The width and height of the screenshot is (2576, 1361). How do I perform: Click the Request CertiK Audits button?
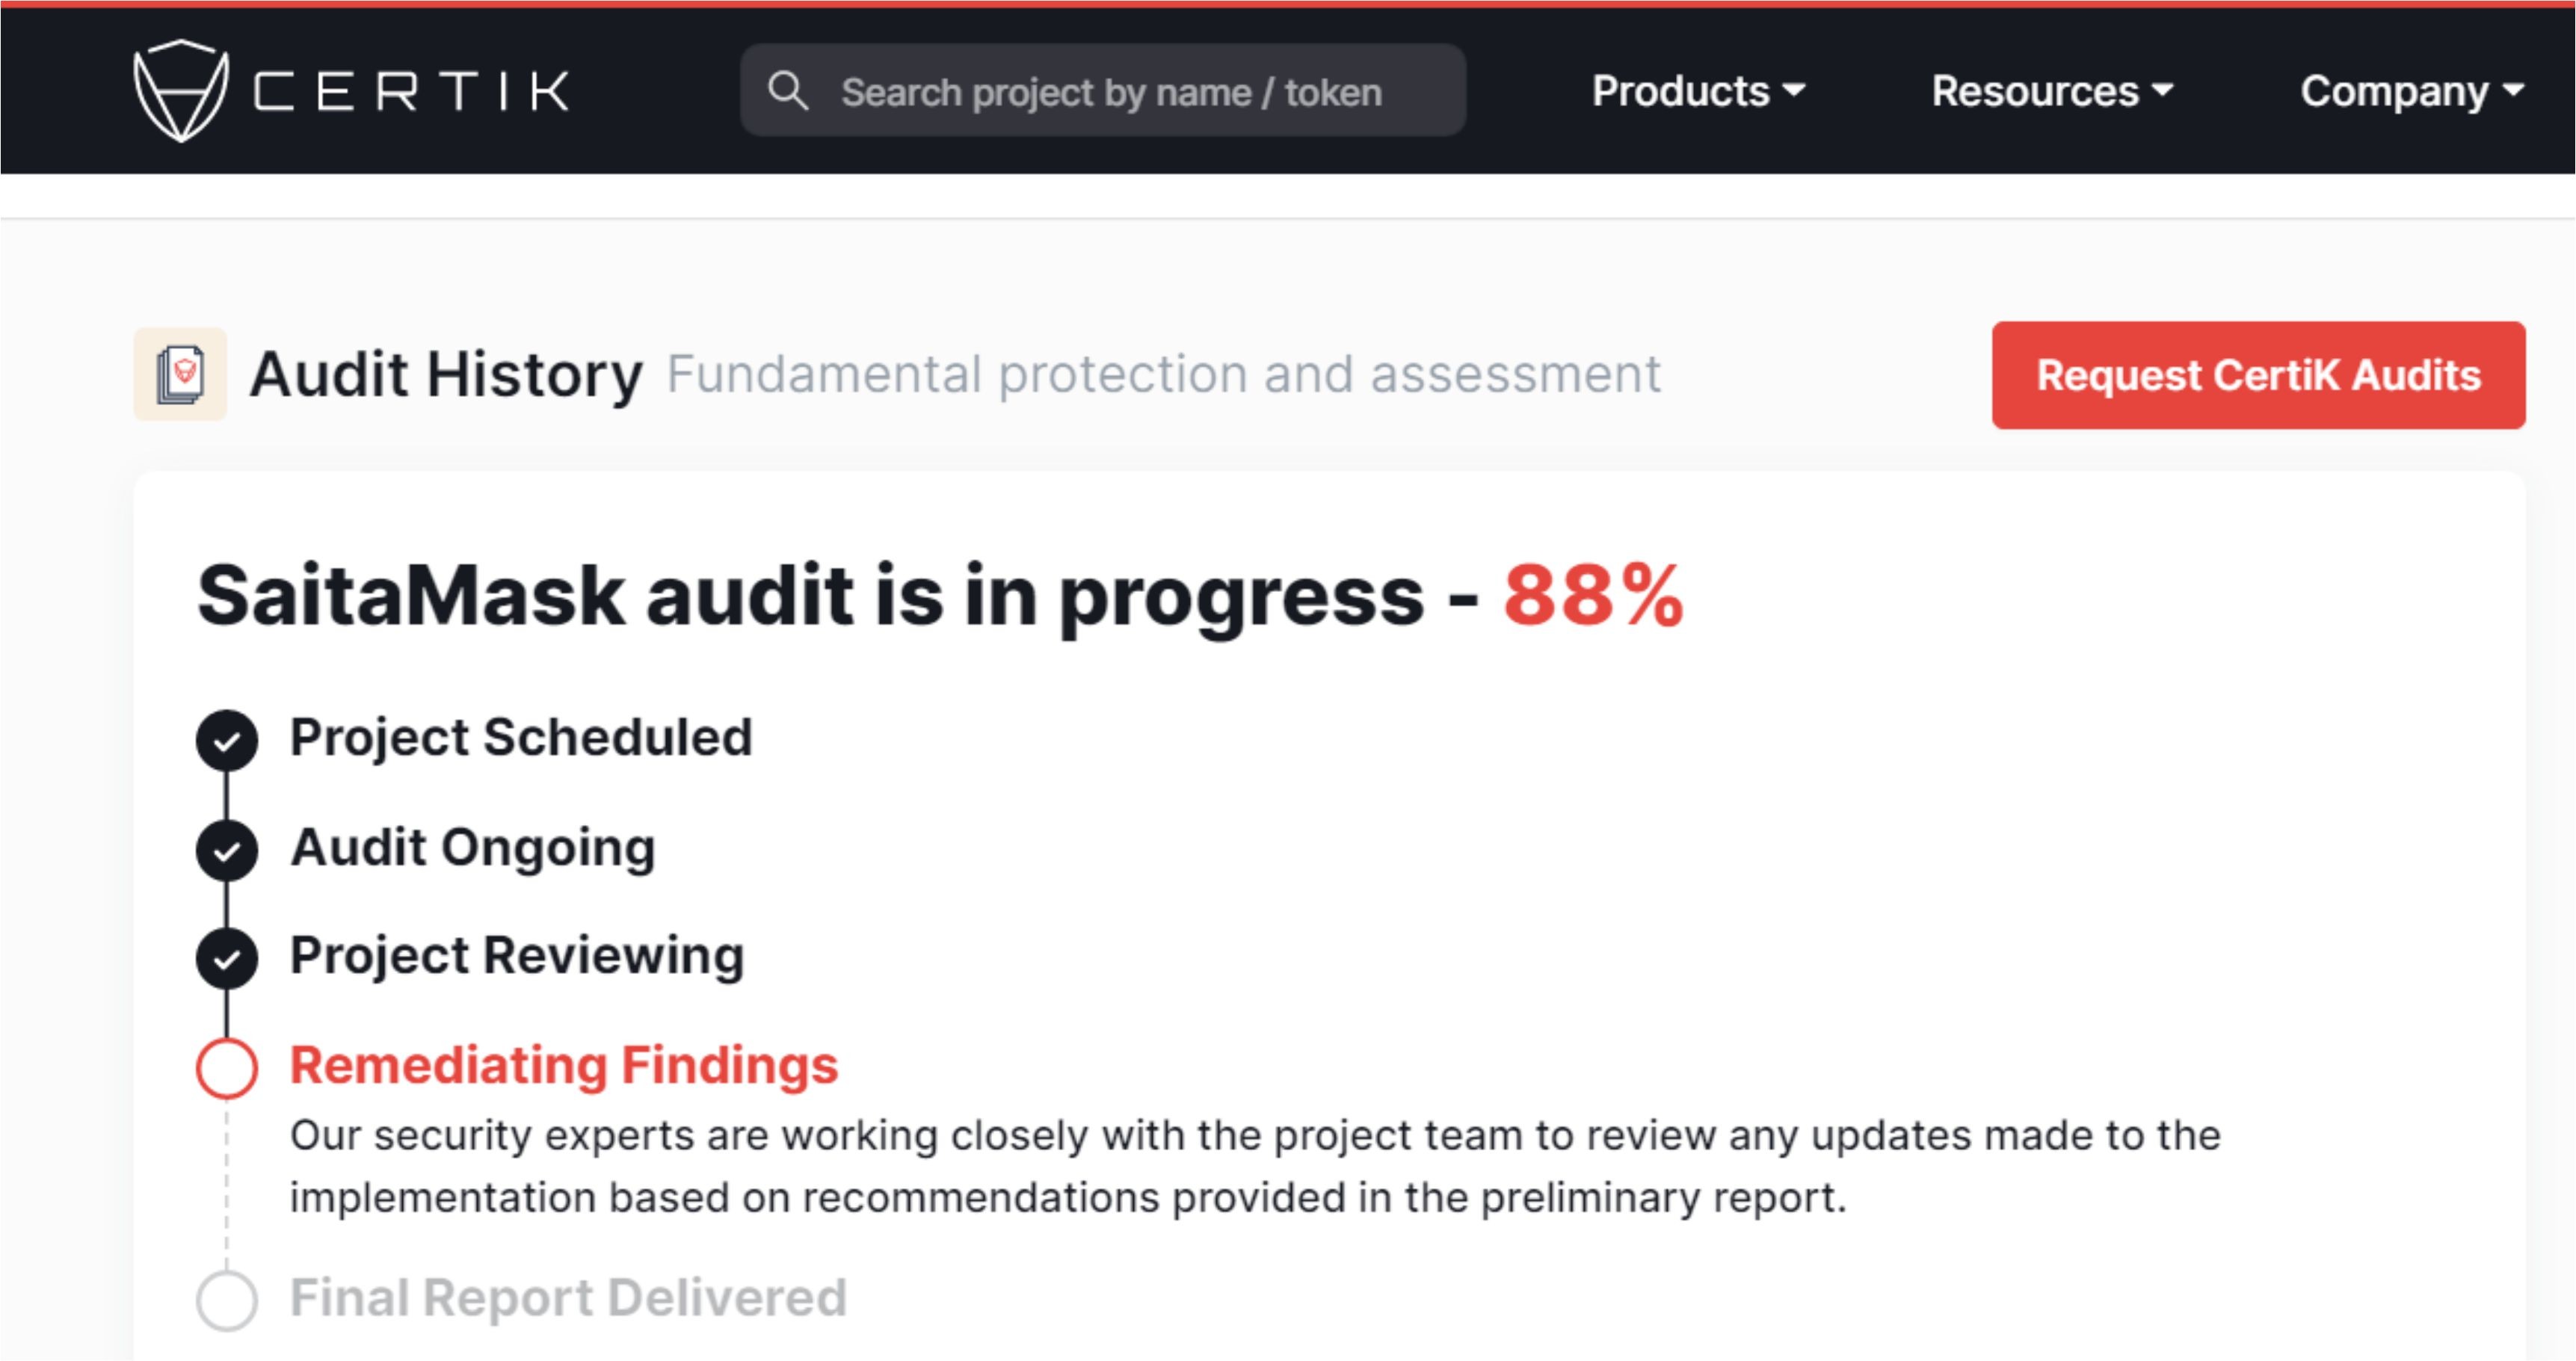(x=2258, y=375)
